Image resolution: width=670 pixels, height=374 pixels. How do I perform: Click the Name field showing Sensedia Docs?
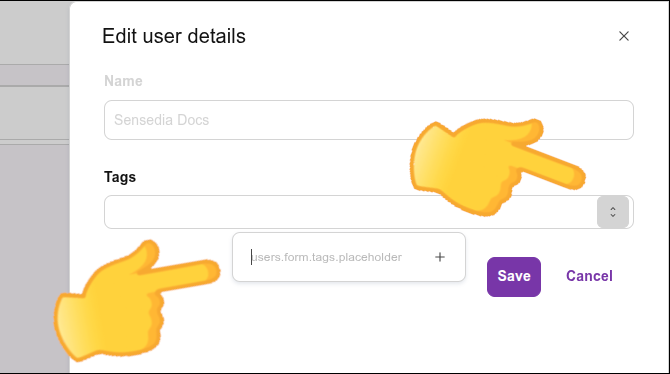pyautogui.click(x=369, y=120)
